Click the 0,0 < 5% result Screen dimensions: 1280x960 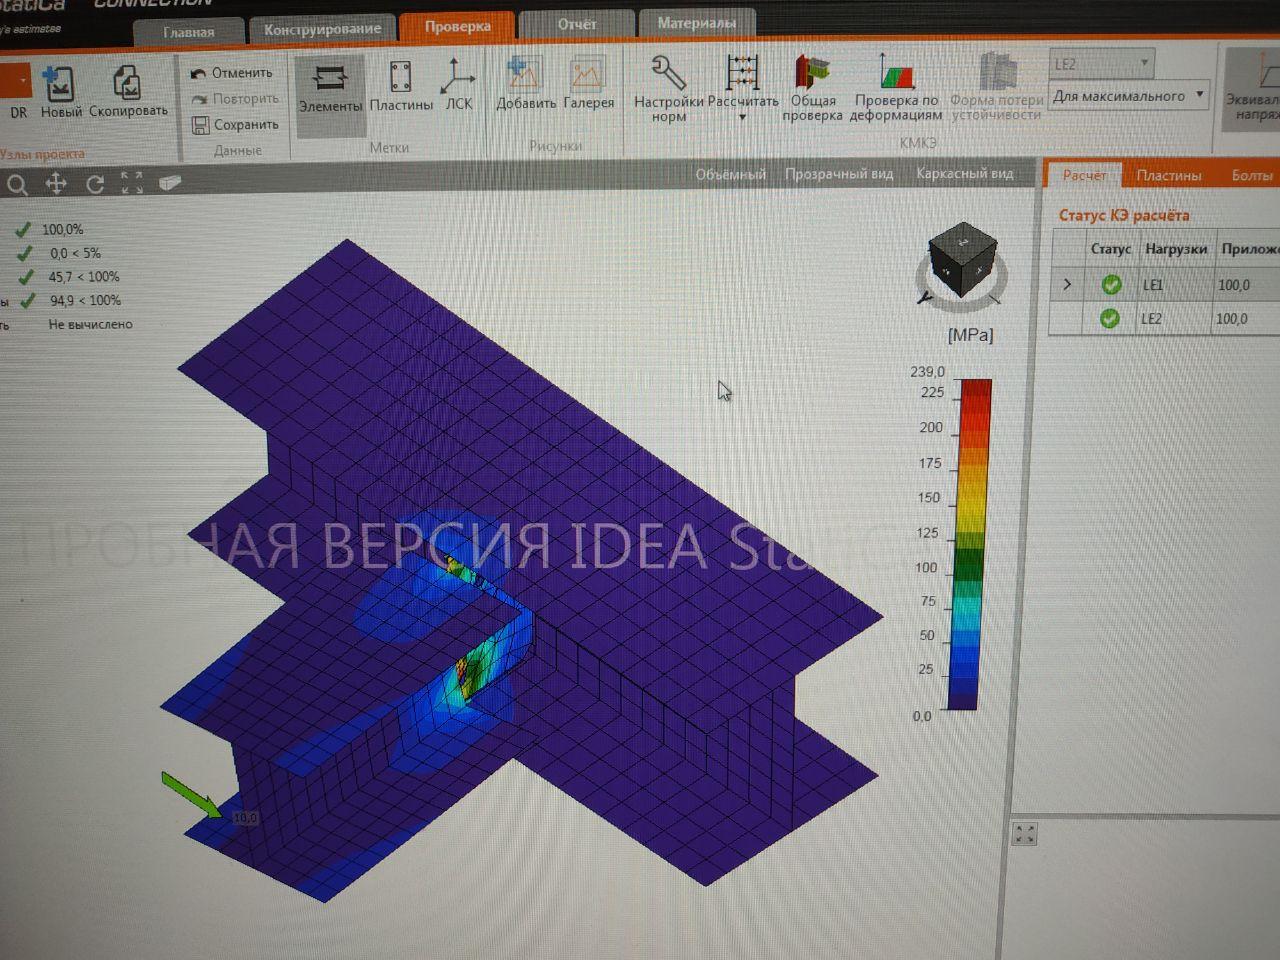click(x=75, y=253)
